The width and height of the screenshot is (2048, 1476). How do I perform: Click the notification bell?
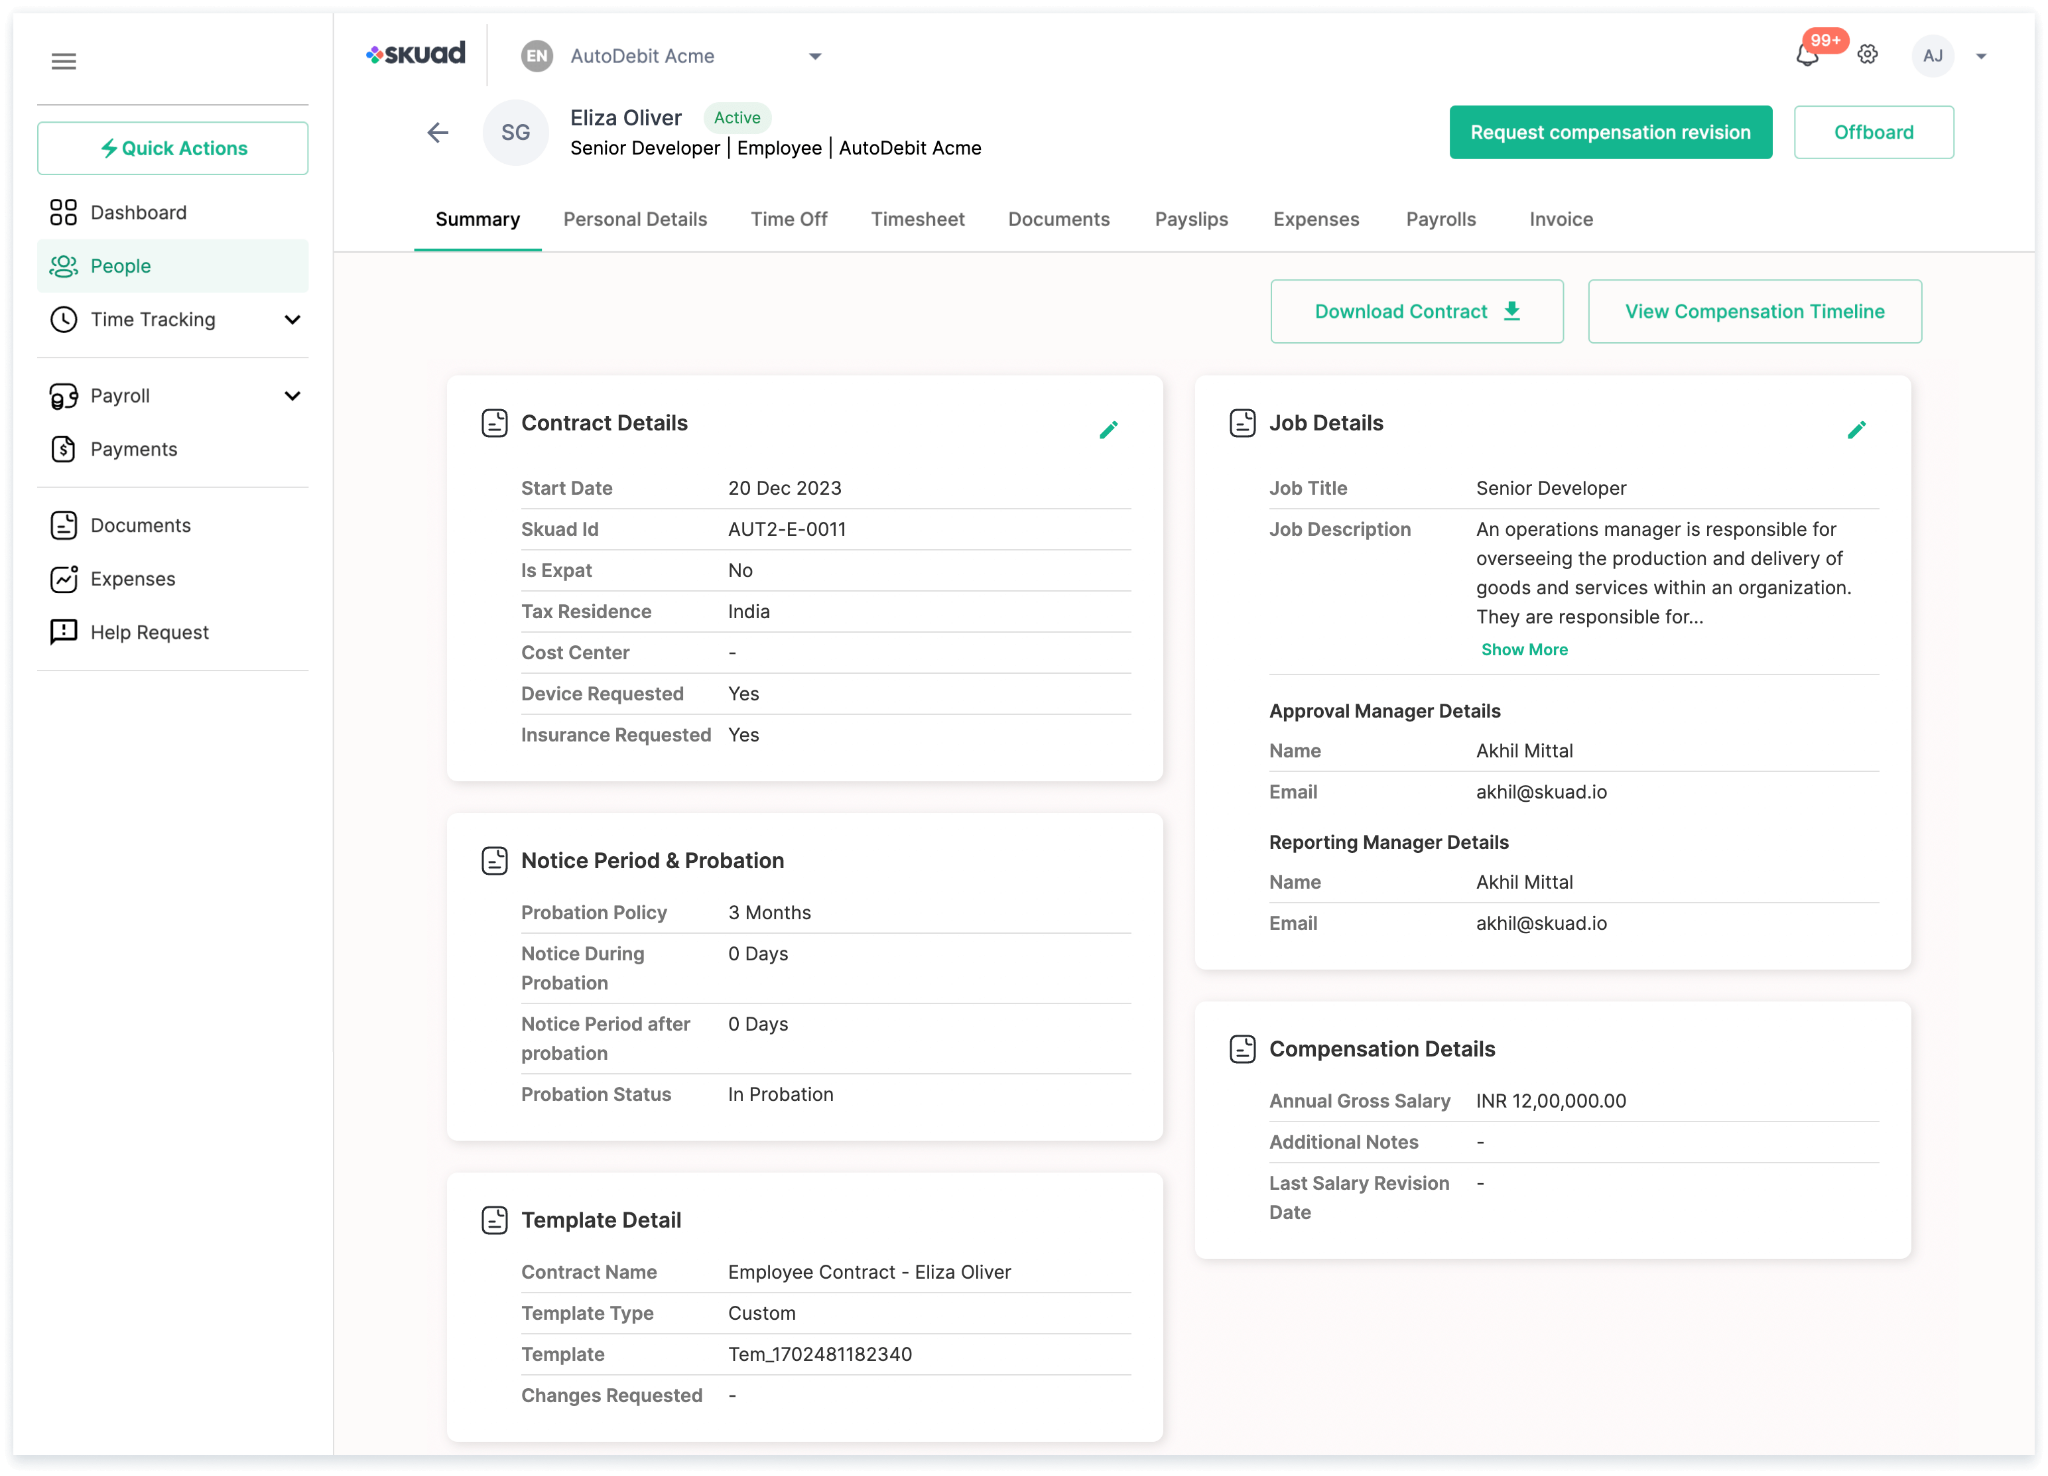pos(1807,57)
